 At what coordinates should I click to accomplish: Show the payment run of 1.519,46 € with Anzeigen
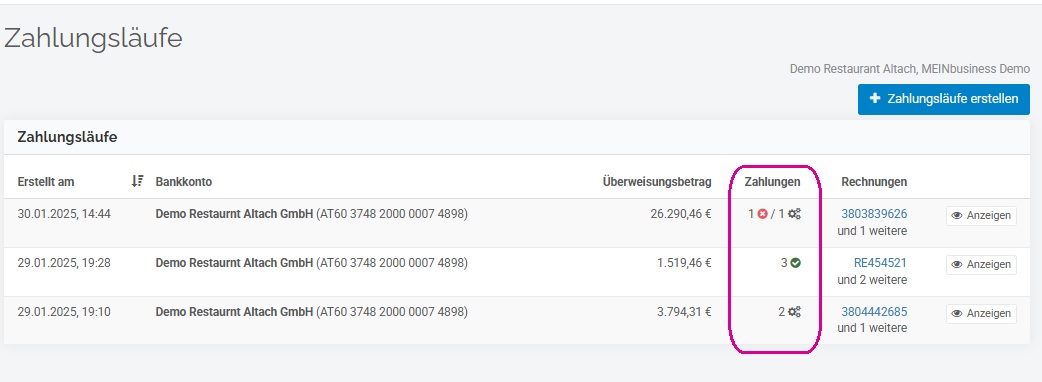(981, 264)
